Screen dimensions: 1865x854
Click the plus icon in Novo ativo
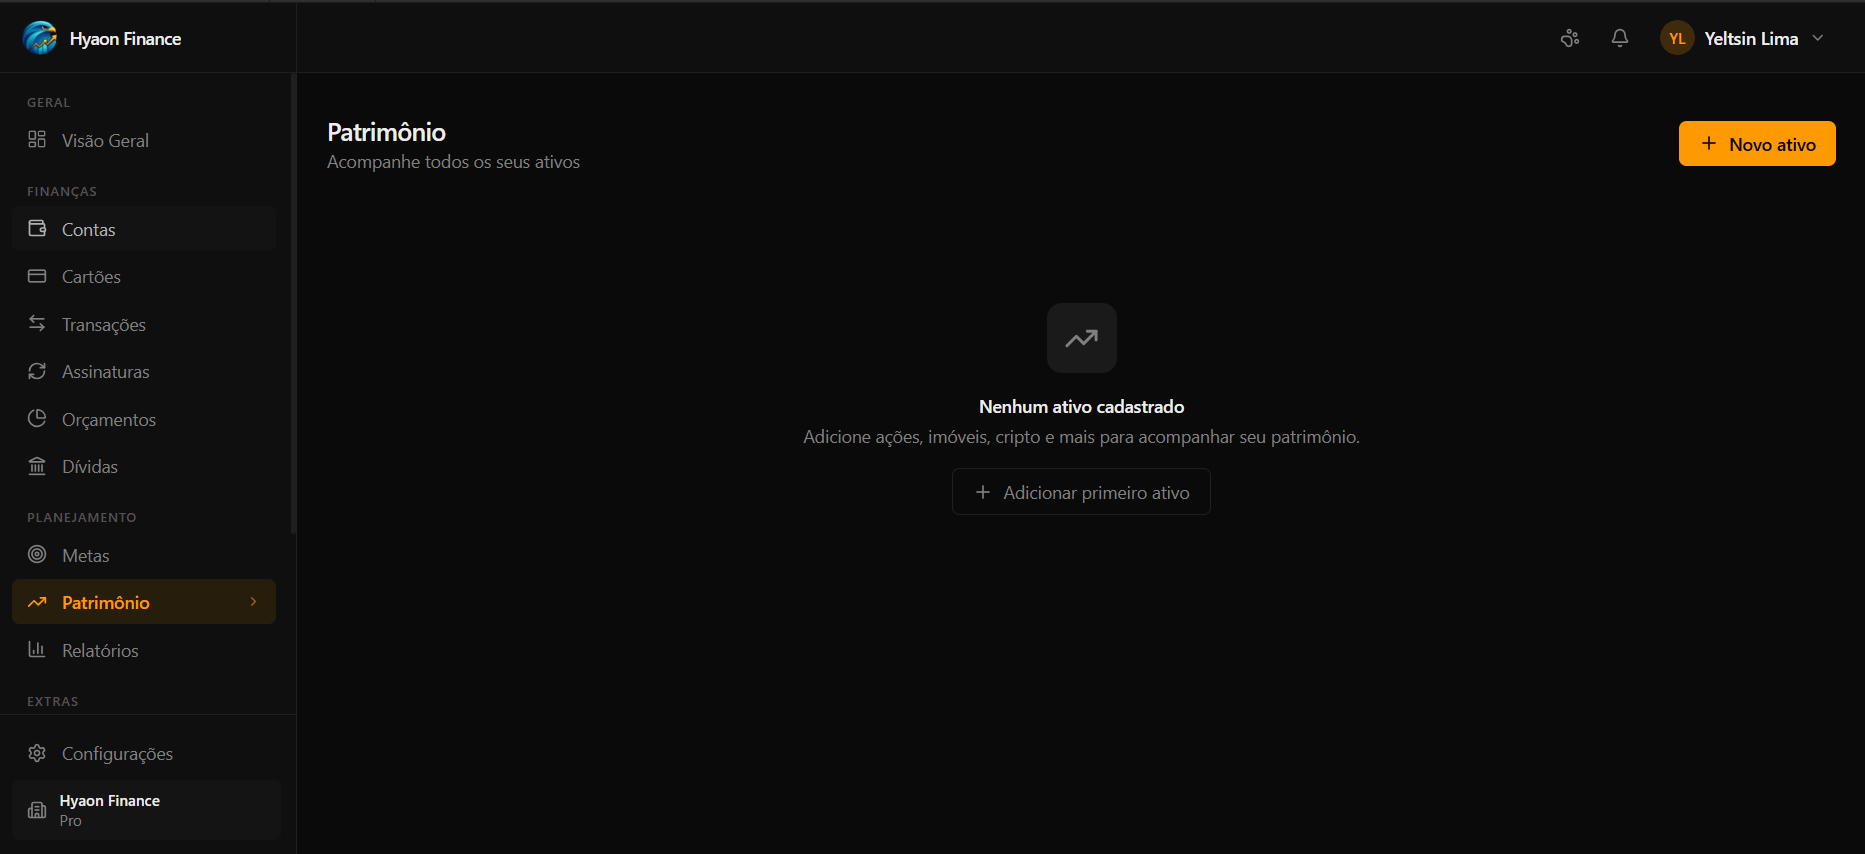click(x=1709, y=143)
